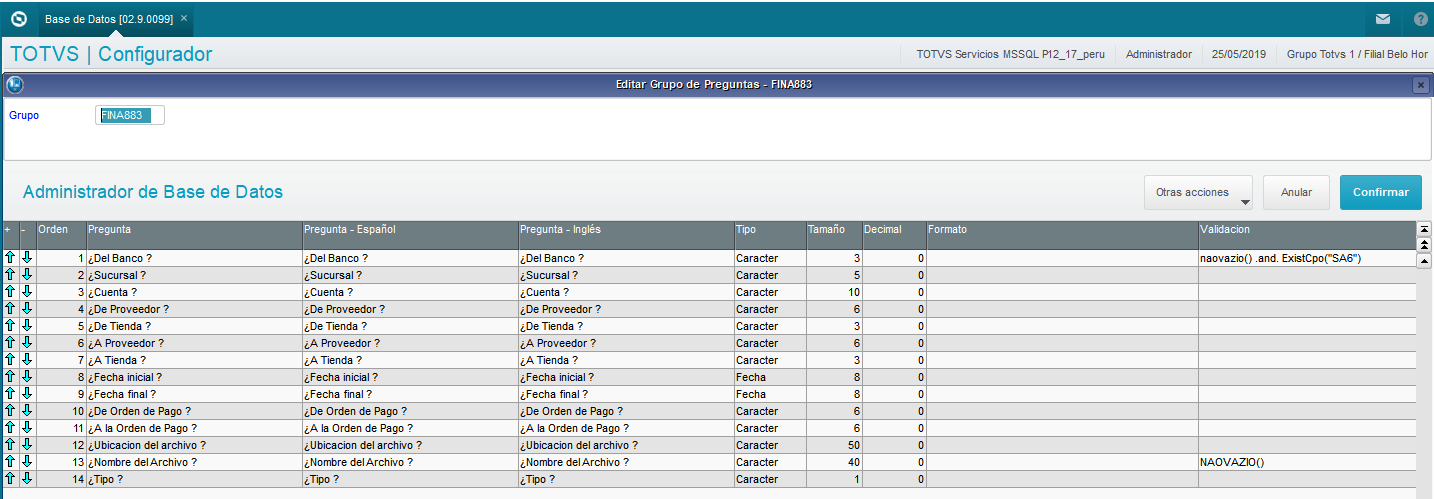Image resolution: width=1434 pixels, height=499 pixels.
Task: Select Tipo cell Caracter of ¿Nombre del Archivo ?
Action: click(x=770, y=462)
